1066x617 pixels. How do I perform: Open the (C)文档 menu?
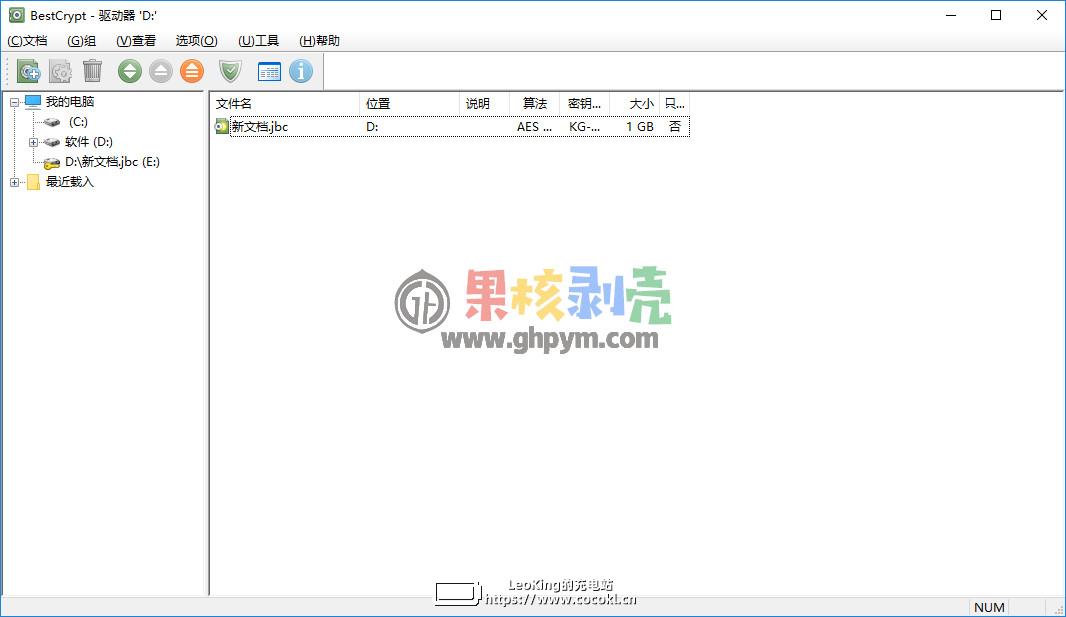coord(27,41)
